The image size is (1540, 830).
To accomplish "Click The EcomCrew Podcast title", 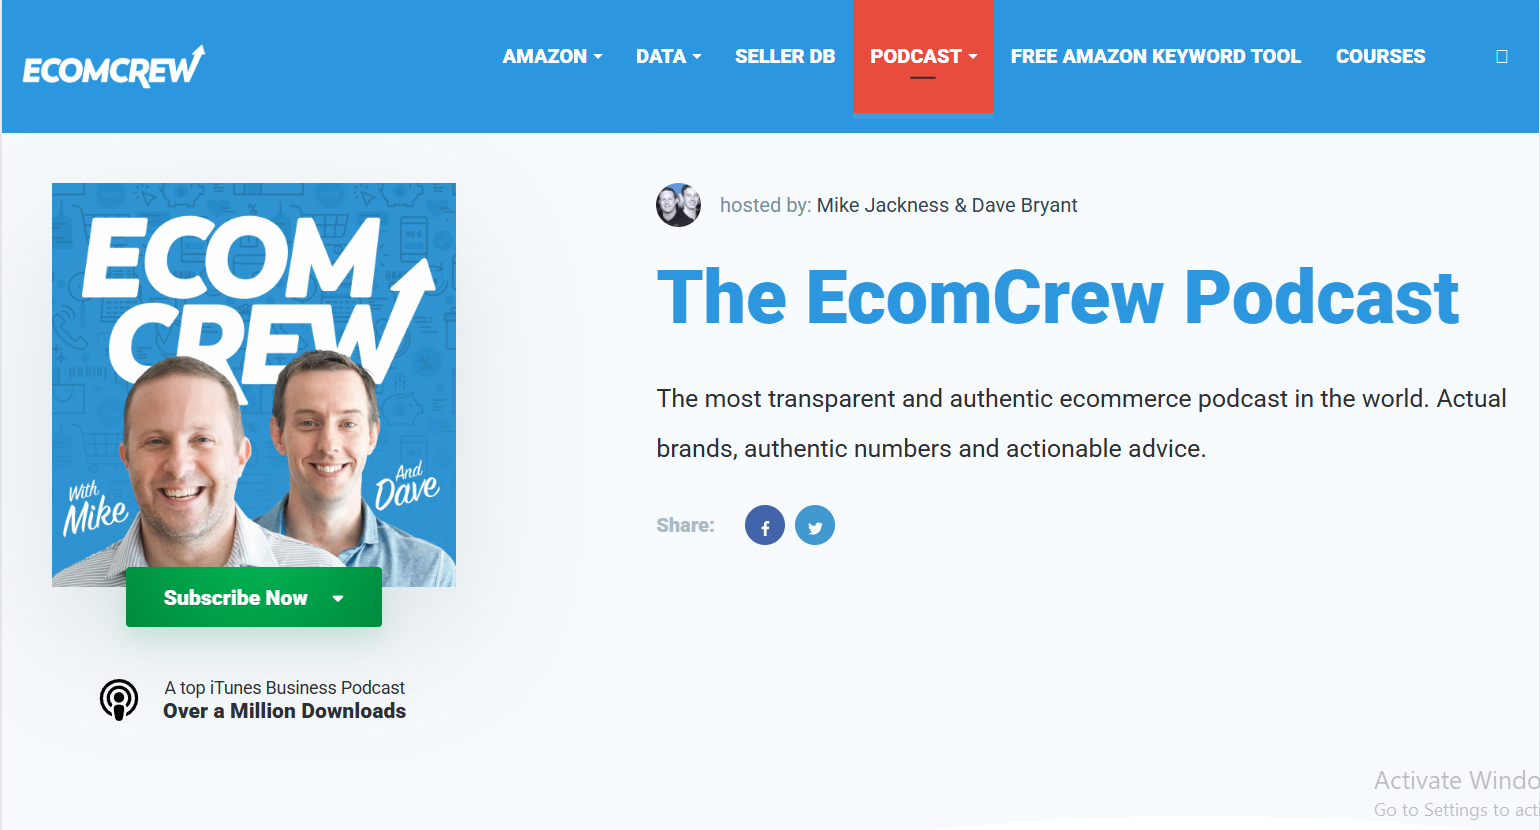I will tap(1058, 298).
